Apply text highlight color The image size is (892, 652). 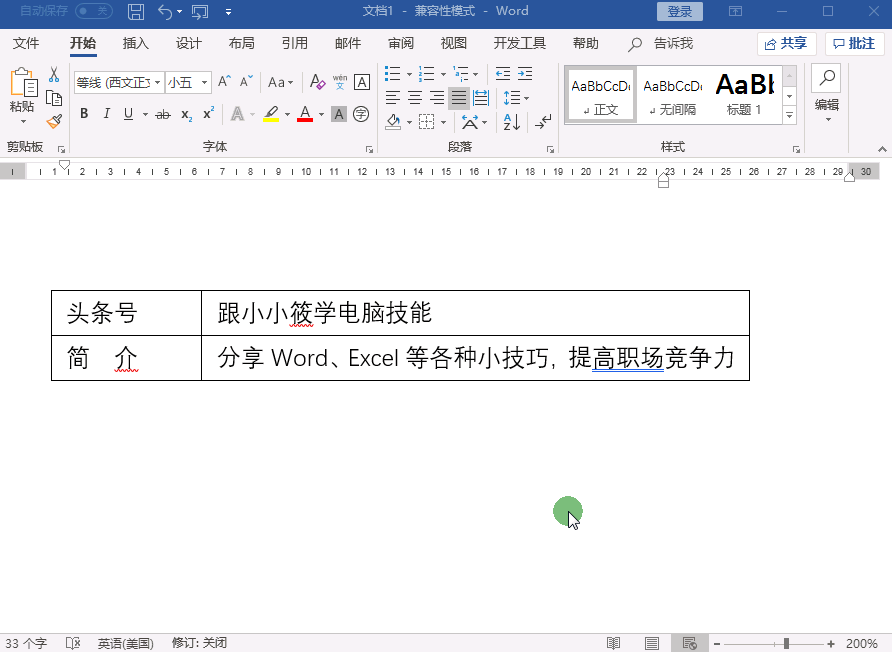269,114
